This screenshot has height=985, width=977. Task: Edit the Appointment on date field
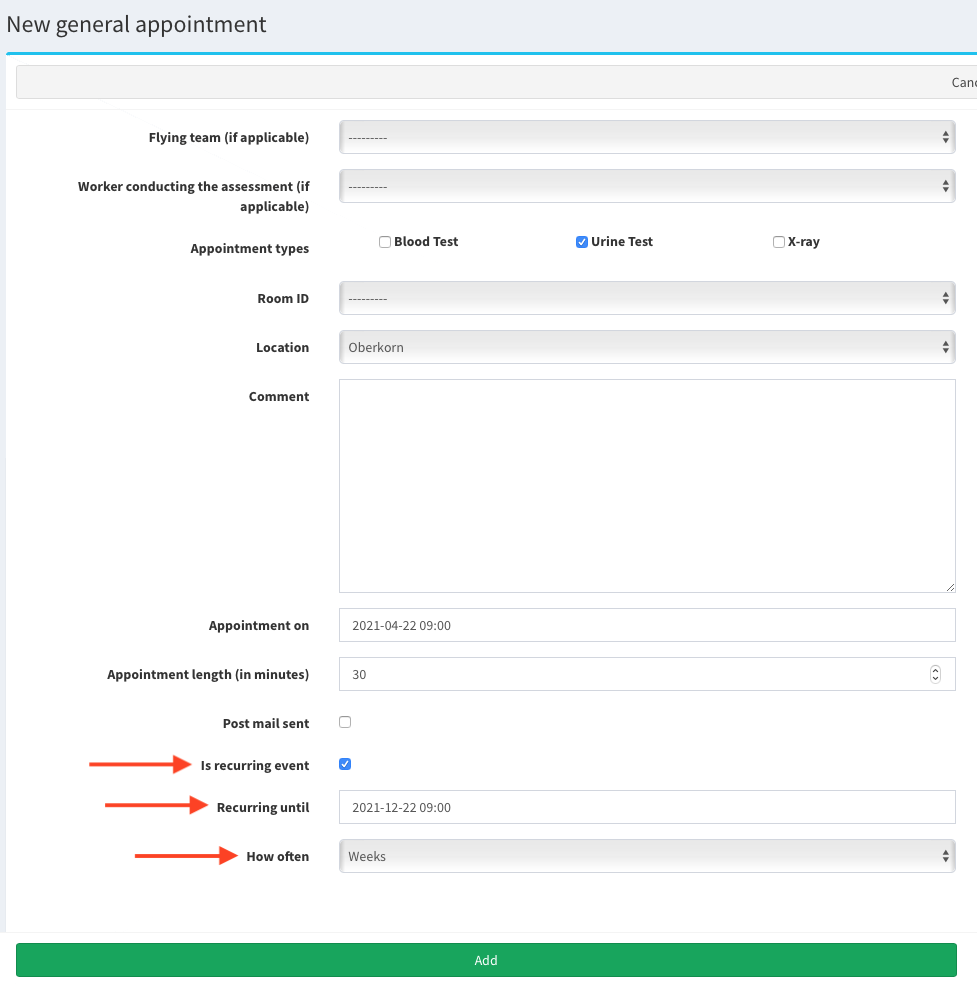[647, 625]
